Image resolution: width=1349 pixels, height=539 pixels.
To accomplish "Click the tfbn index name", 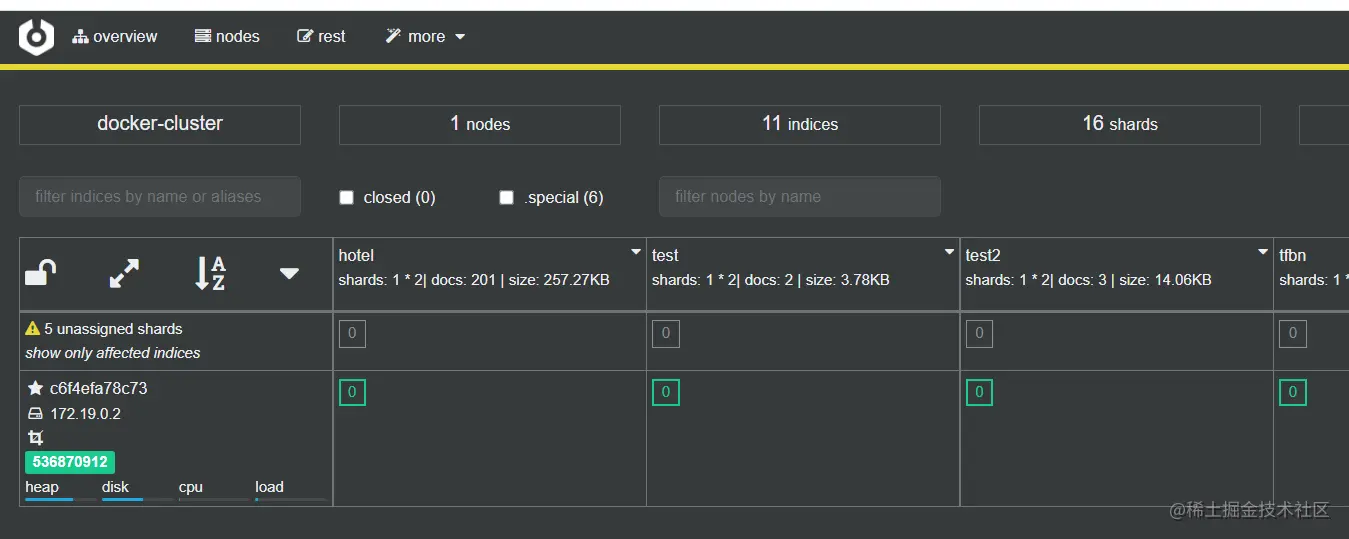I will click(x=1293, y=256).
